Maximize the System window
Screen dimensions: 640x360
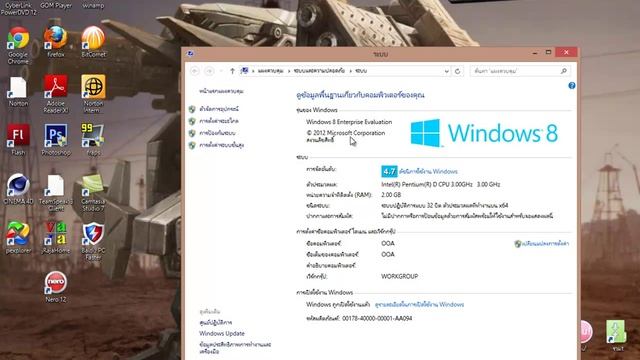[549, 52]
